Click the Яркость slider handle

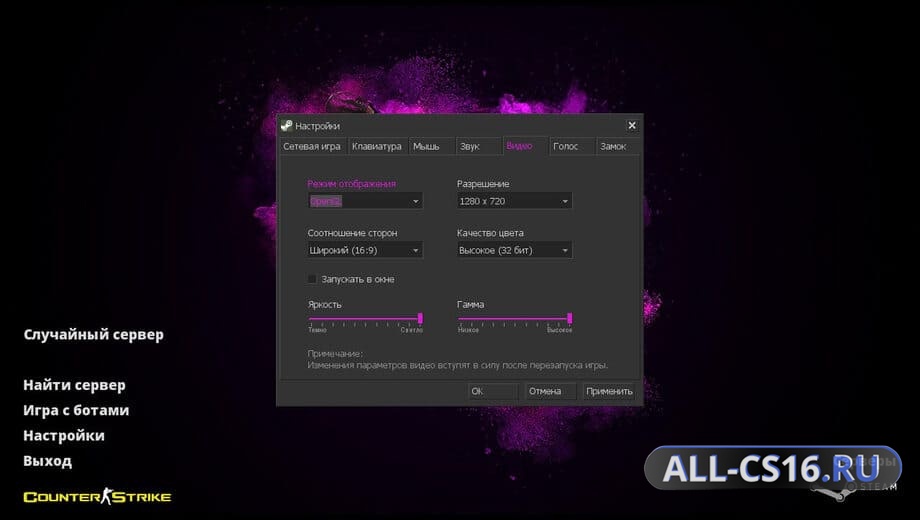[420, 318]
